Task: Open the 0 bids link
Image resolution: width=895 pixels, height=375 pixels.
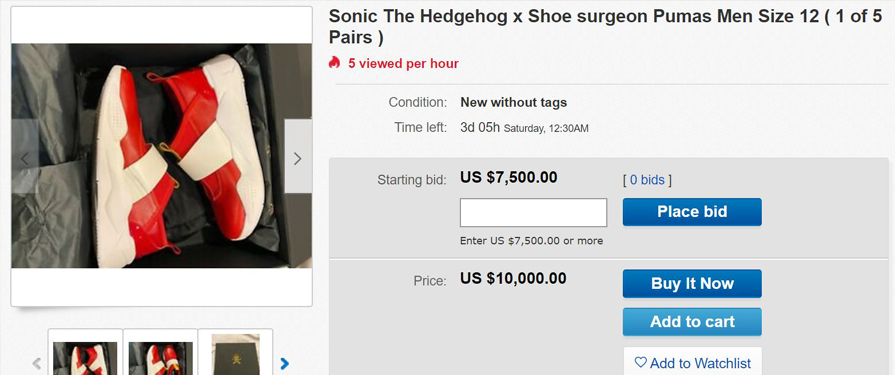Action: tap(647, 180)
